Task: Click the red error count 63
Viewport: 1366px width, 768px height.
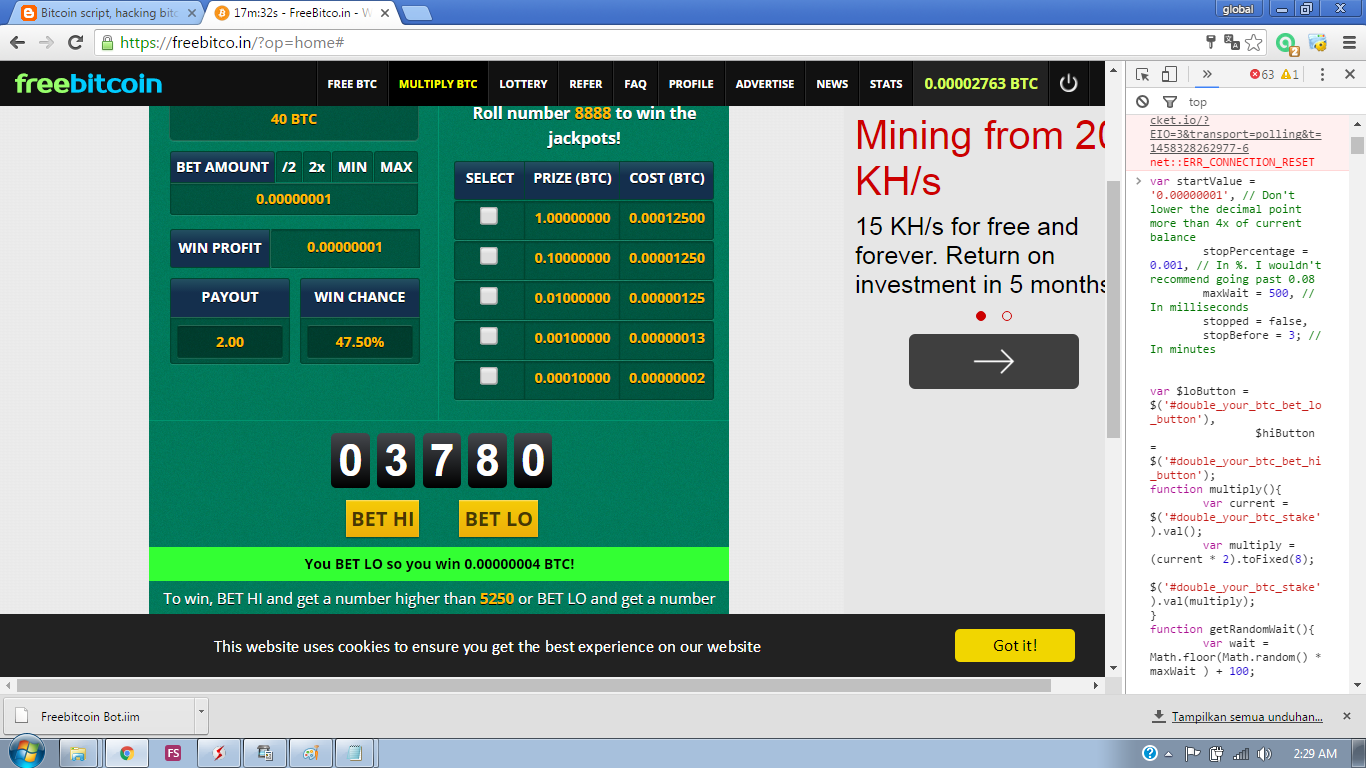Action: tap(1262, 74)
